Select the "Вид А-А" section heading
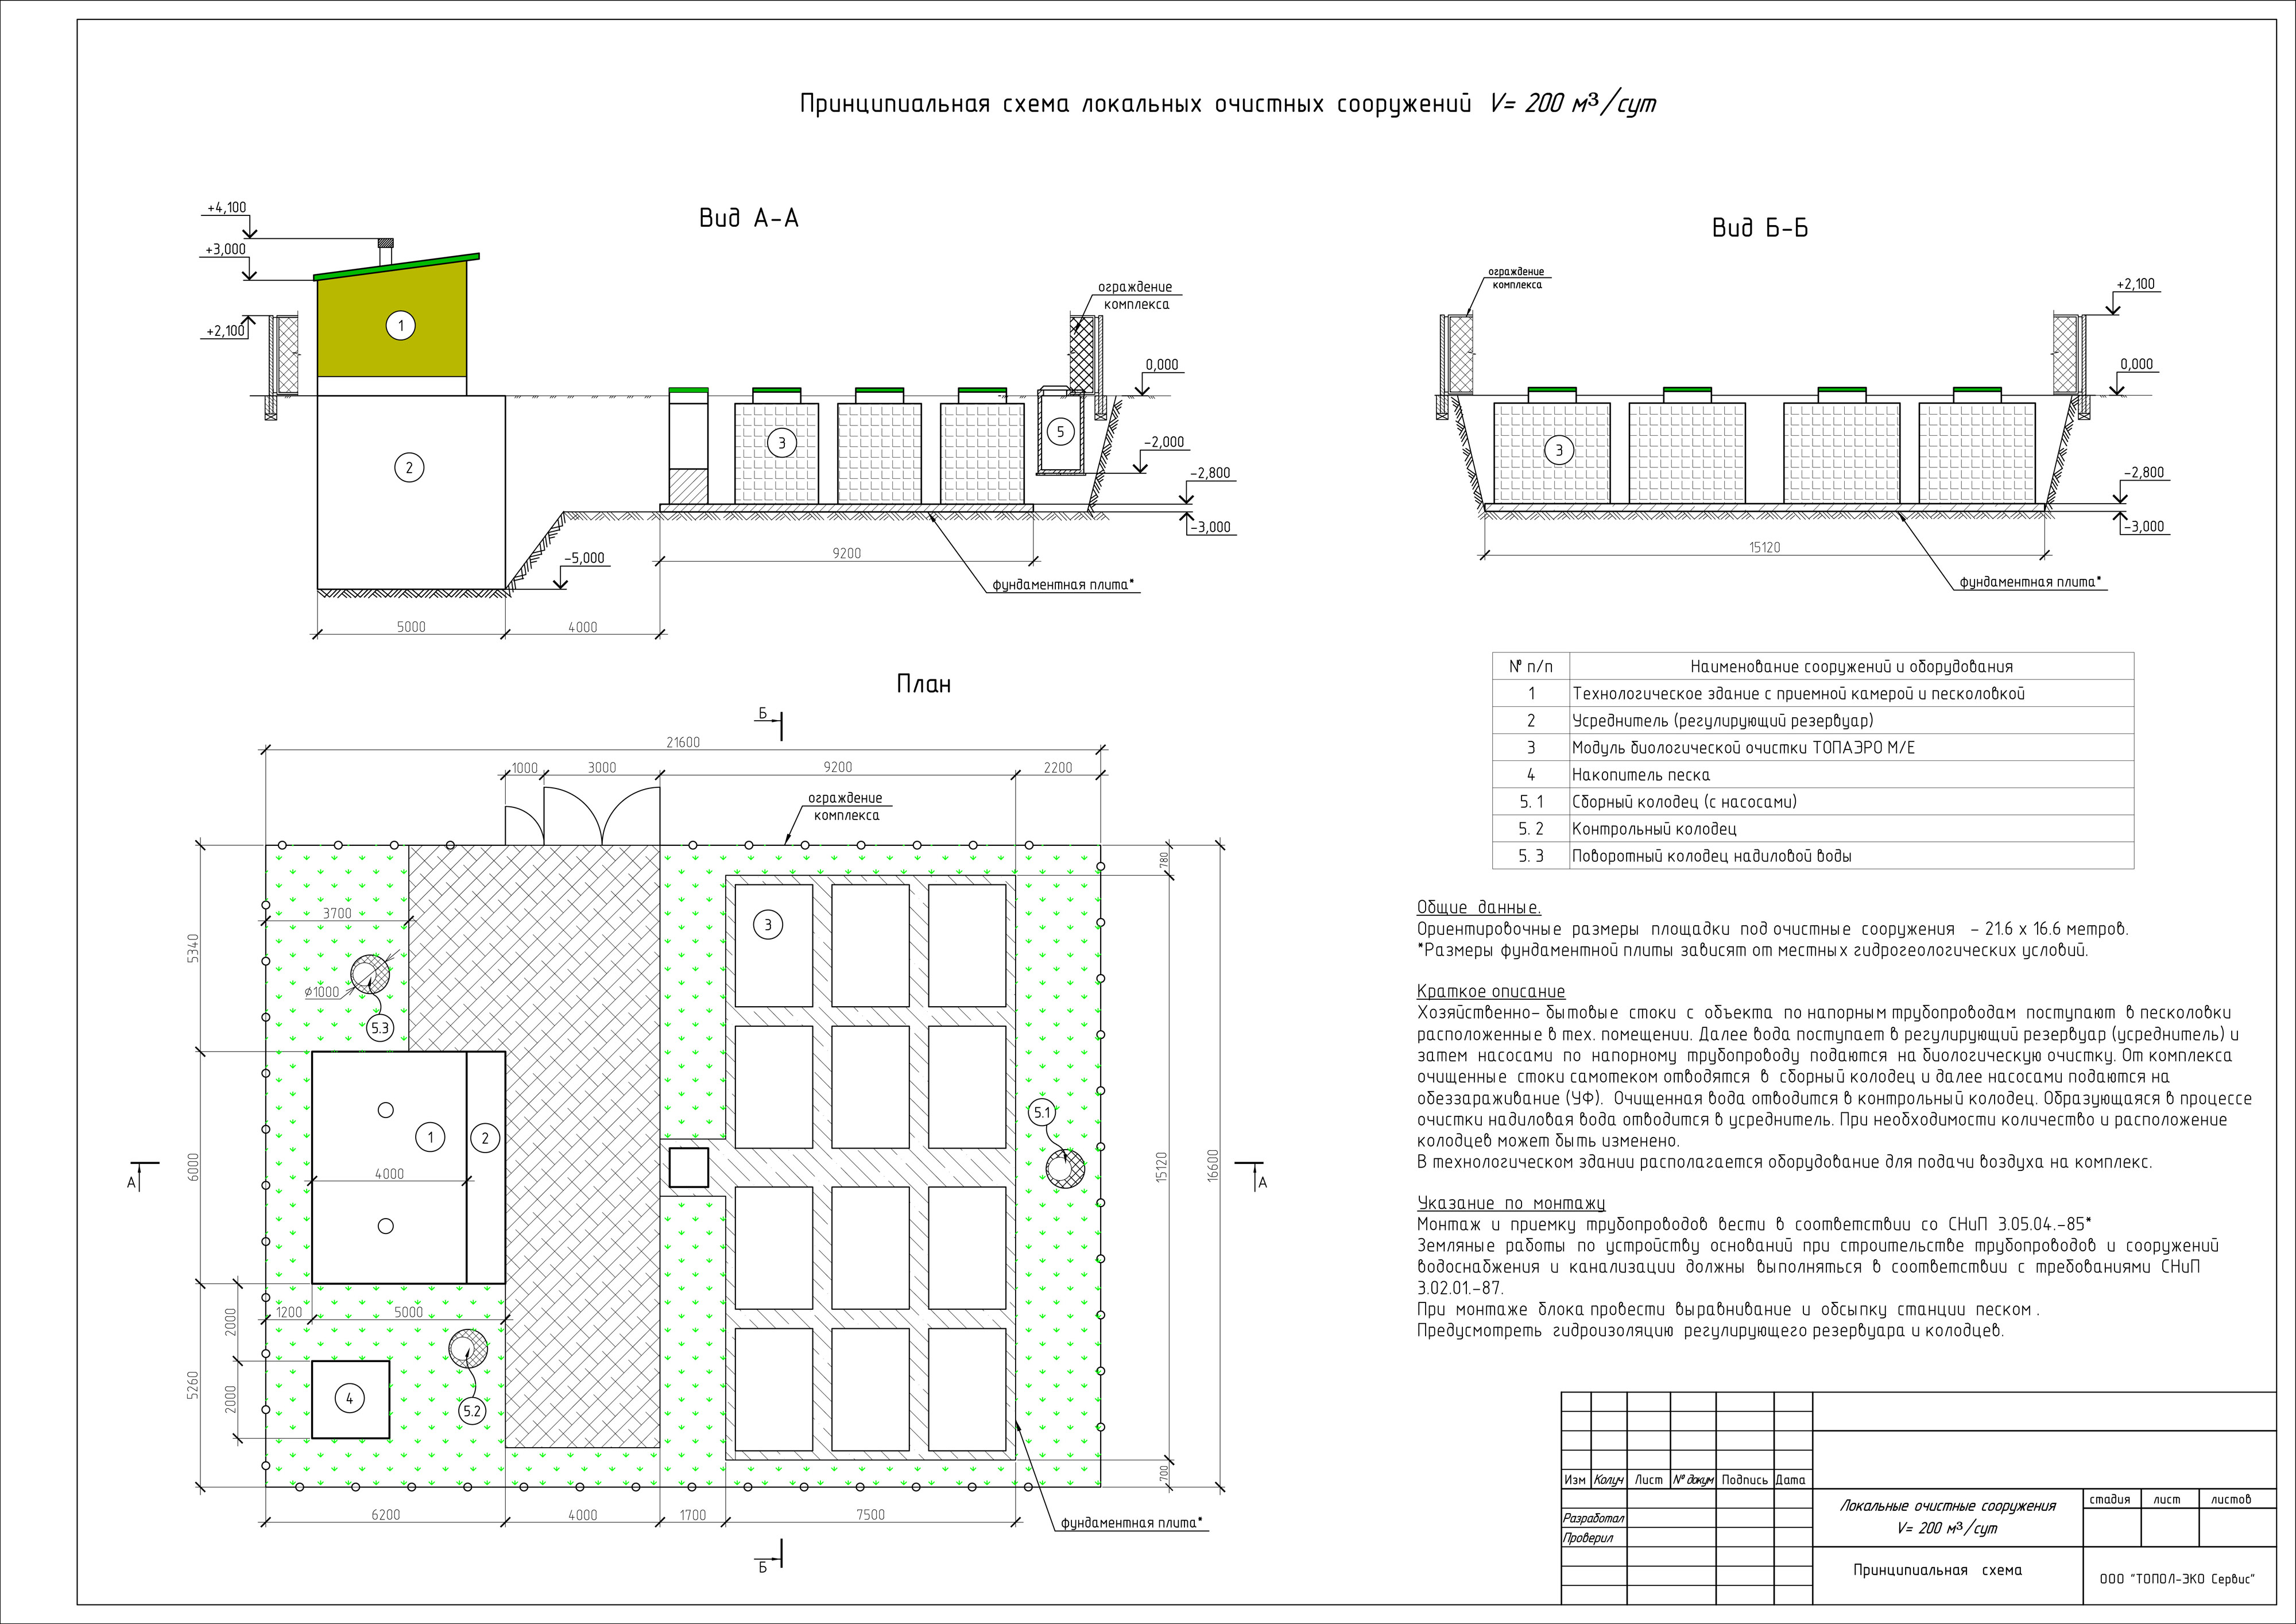2296x1624 pixels. pos(749,219)
